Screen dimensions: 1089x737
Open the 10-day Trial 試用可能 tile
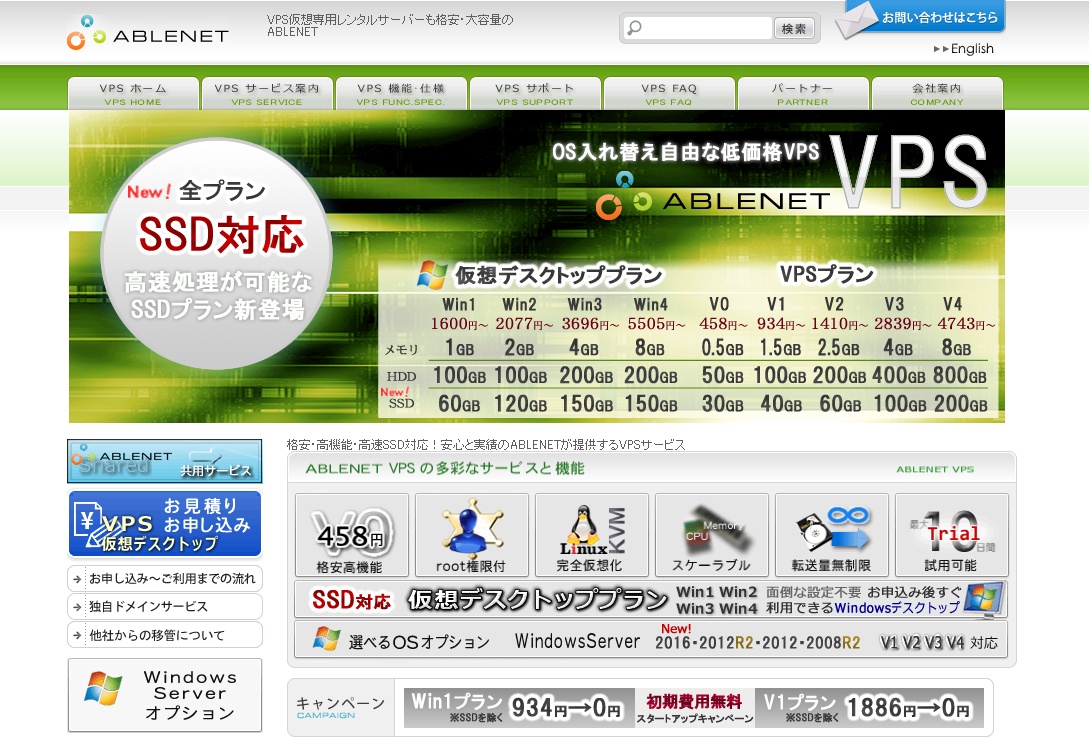pos(951,535)
